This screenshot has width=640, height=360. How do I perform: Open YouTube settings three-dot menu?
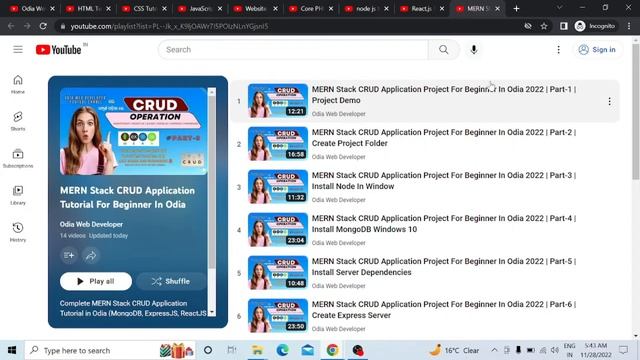(558, 49)
